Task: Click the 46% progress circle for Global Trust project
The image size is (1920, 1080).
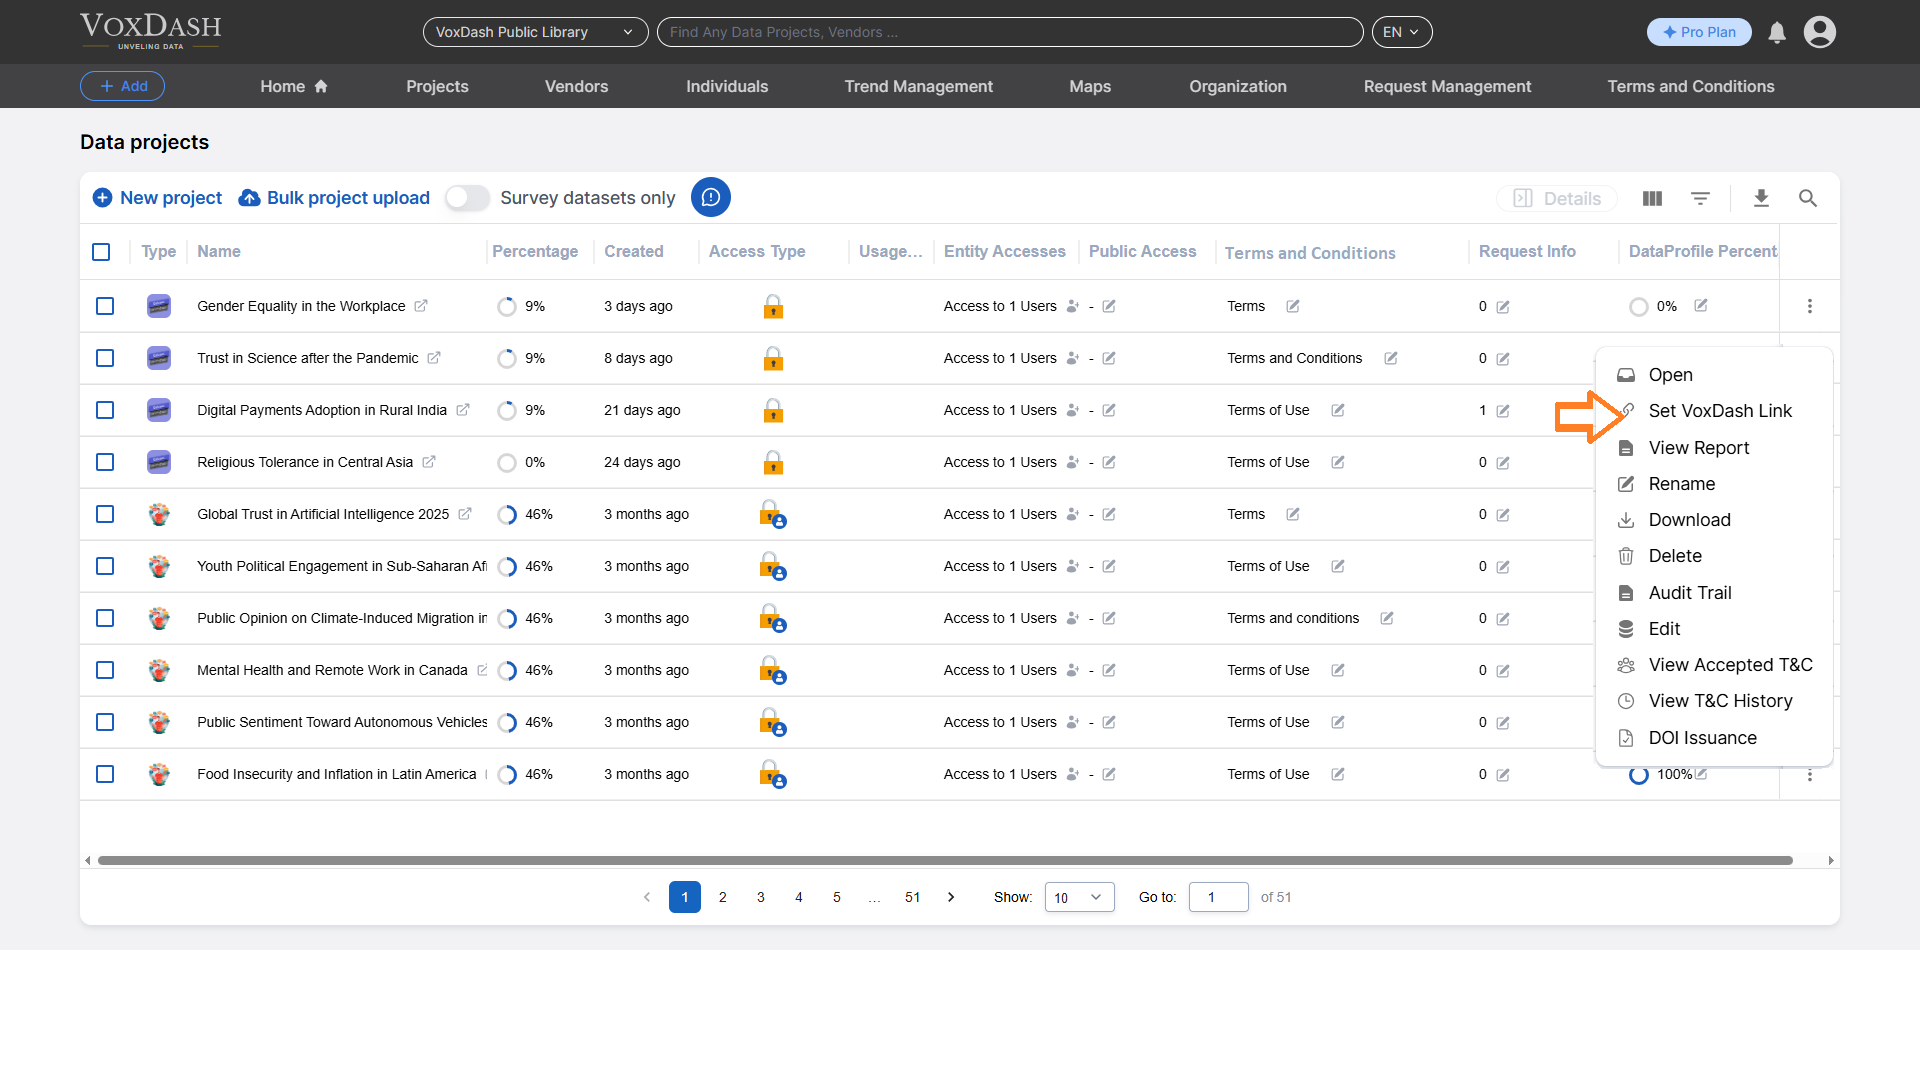Action: point(508,514)
